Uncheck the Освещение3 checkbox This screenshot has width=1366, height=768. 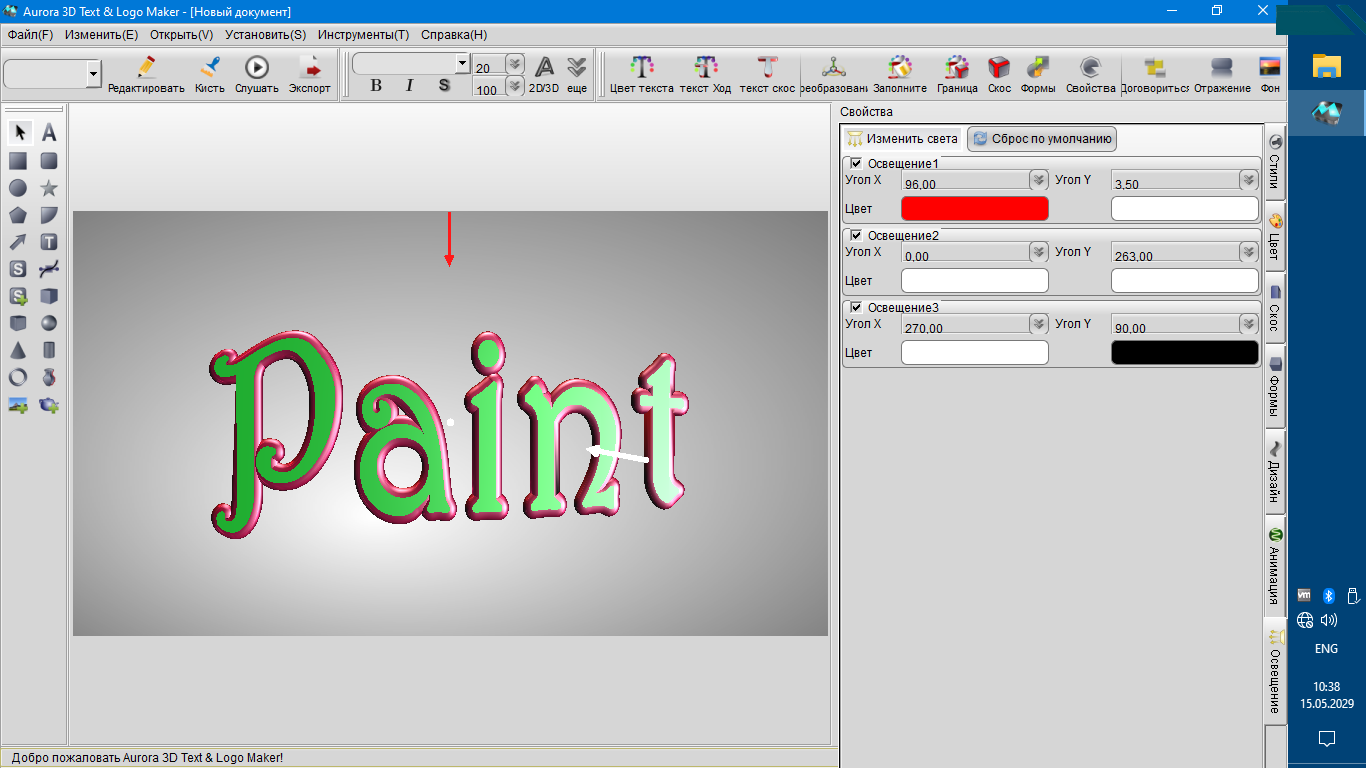[856, 307]
